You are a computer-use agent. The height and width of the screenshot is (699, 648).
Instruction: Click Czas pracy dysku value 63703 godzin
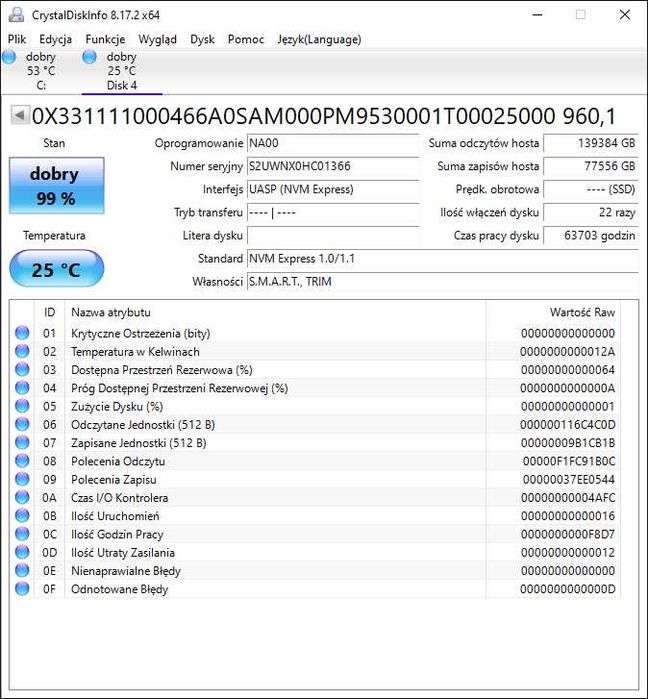tap(591, 236)
